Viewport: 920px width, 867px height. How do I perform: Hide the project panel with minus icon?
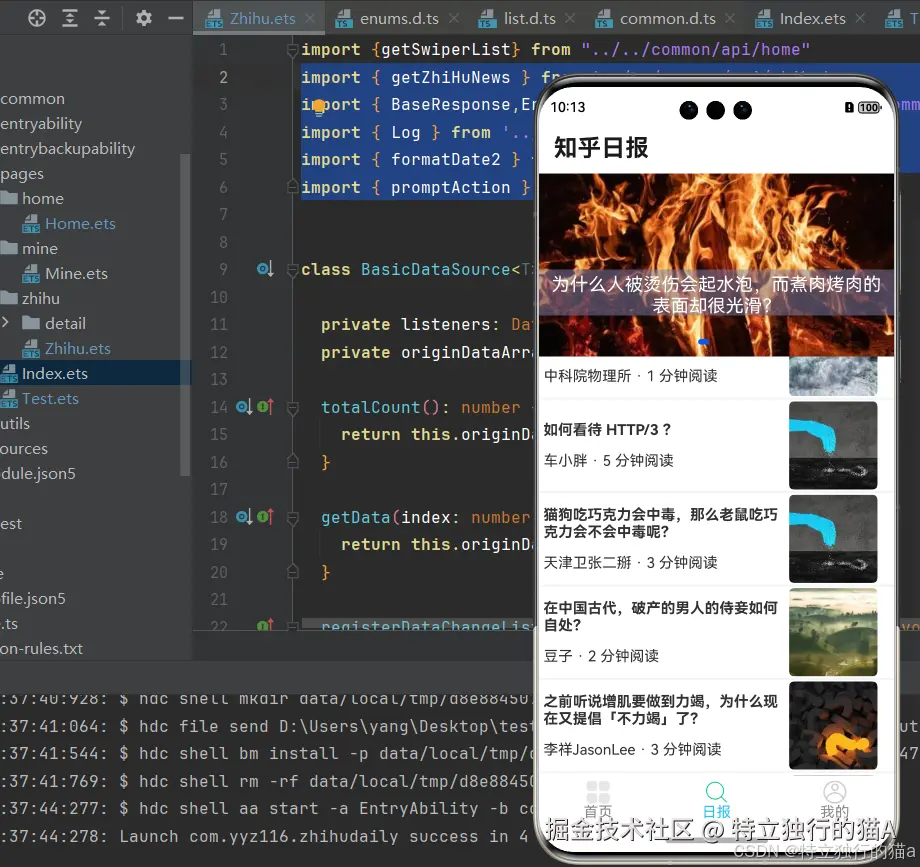[176, 18]
